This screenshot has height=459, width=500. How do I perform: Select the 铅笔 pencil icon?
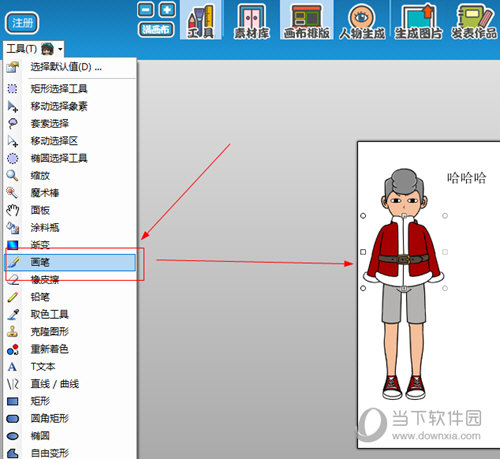click(13, 297)
